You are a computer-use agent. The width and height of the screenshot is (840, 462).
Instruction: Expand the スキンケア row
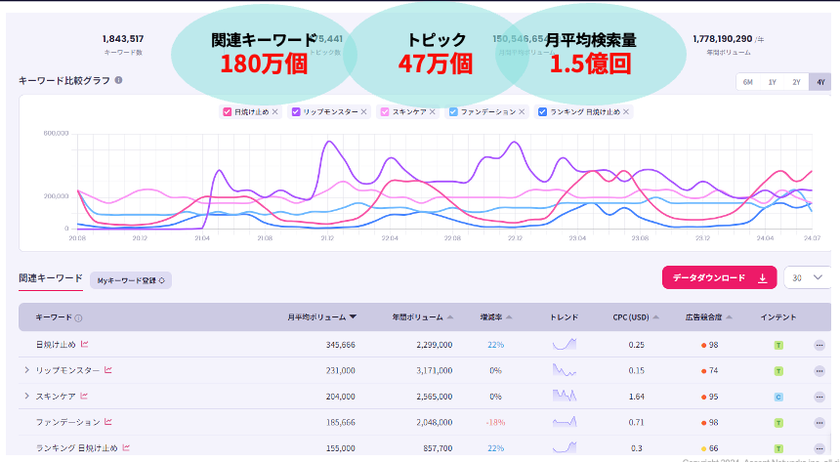tap(26, 396)
